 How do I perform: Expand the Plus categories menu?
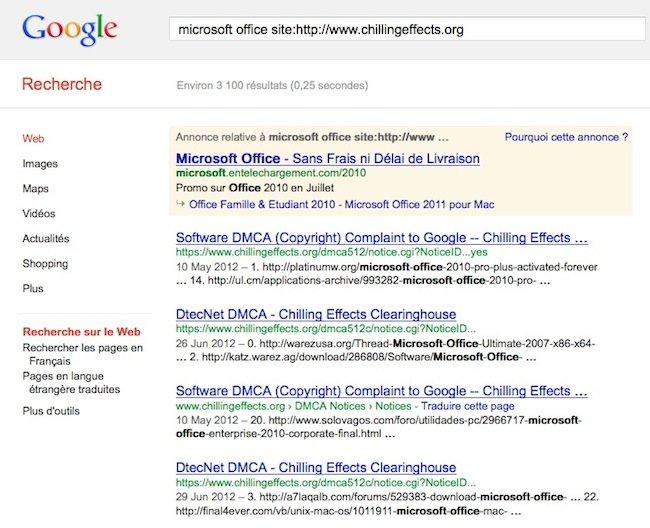(33, 288)
